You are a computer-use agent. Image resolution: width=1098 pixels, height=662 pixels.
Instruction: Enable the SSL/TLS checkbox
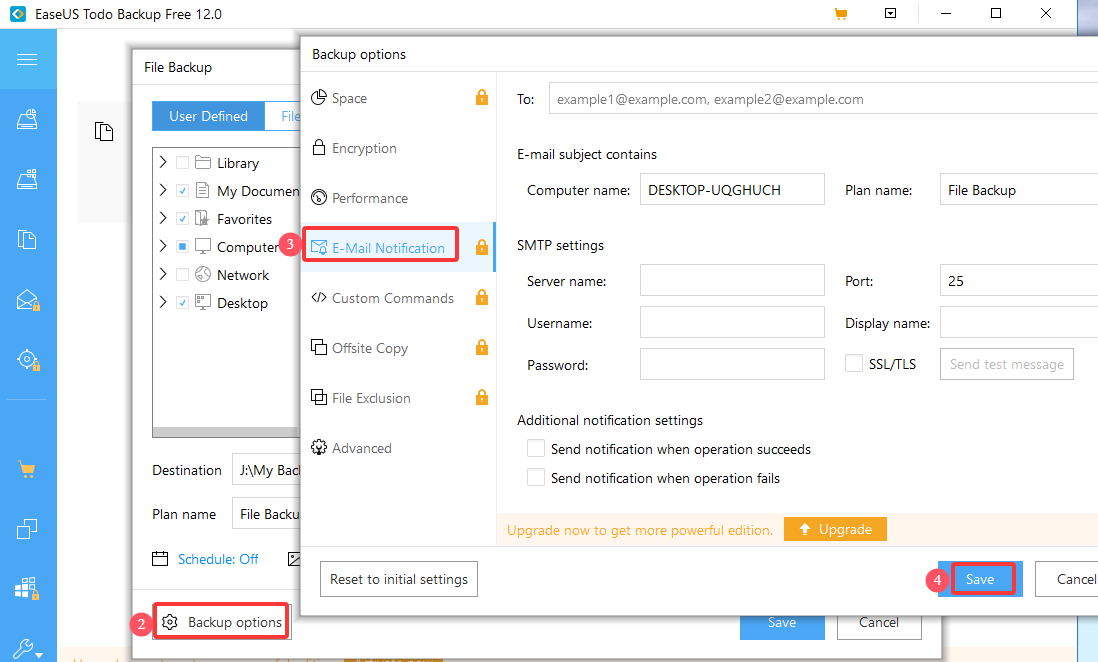[854, 364]
